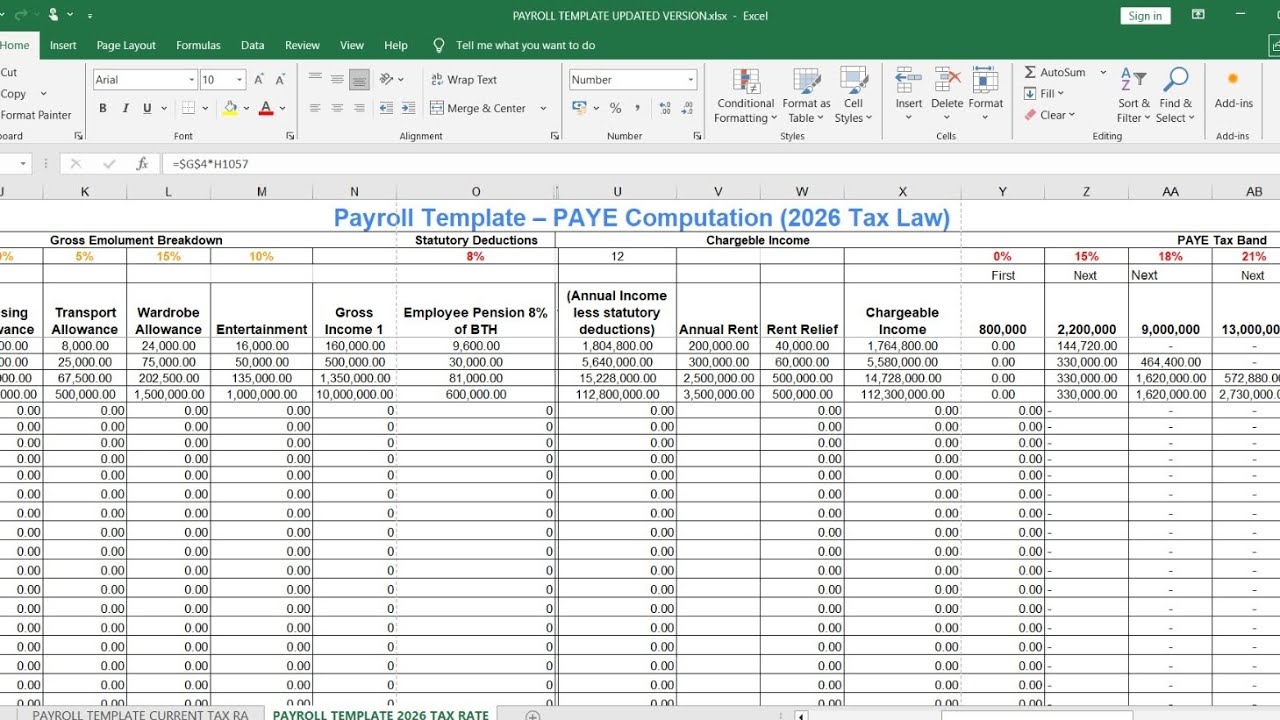Screen dimensions: 1280x720
Task: Click Tell me what you want to do
Action: (525, 45)
